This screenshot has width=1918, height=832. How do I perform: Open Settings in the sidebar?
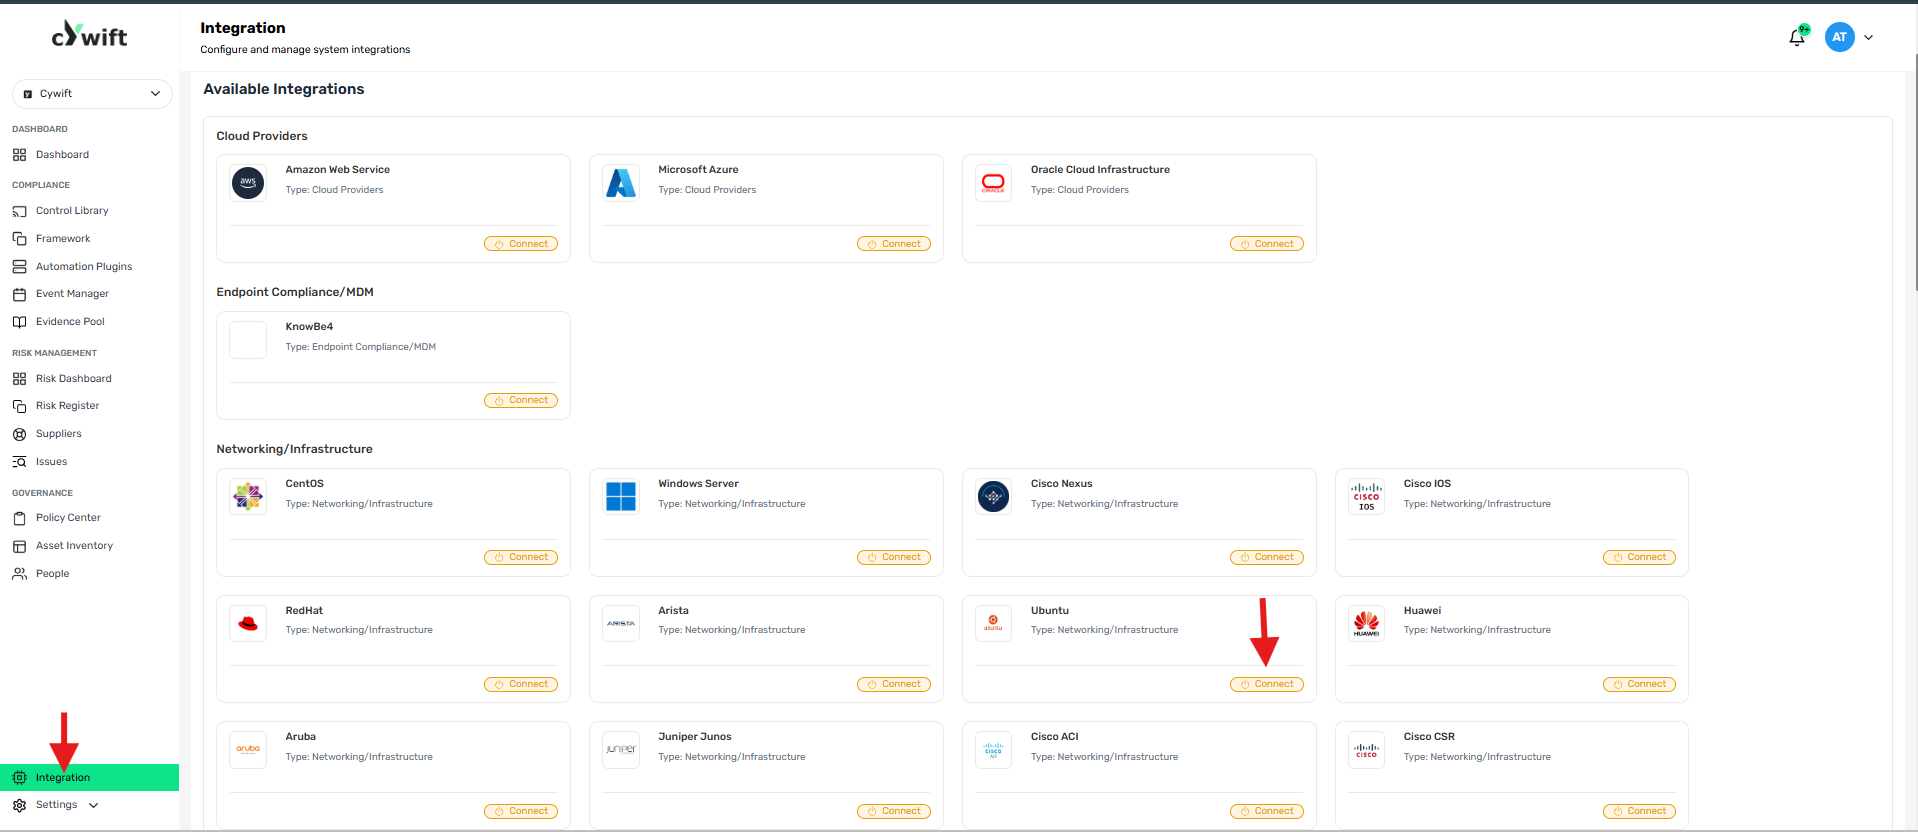[56, 805]
